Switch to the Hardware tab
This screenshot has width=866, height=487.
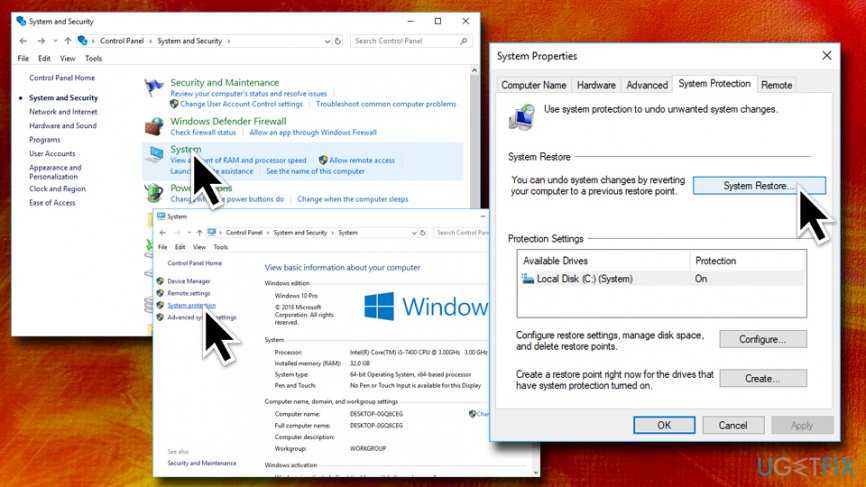596,85
